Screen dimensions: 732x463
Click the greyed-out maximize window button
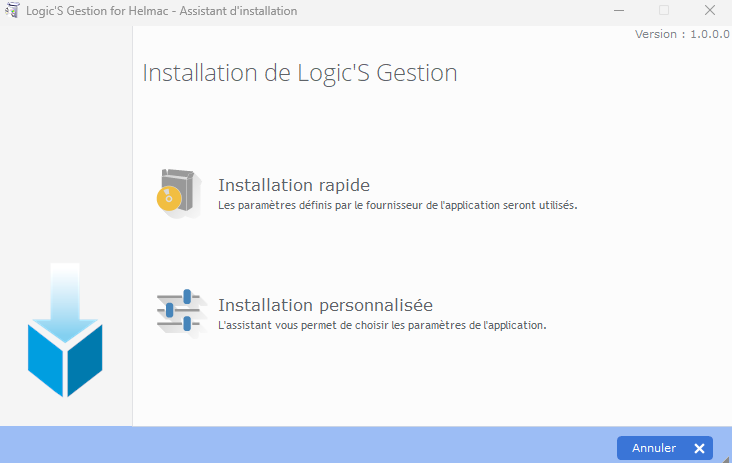[x=664, y=11]
